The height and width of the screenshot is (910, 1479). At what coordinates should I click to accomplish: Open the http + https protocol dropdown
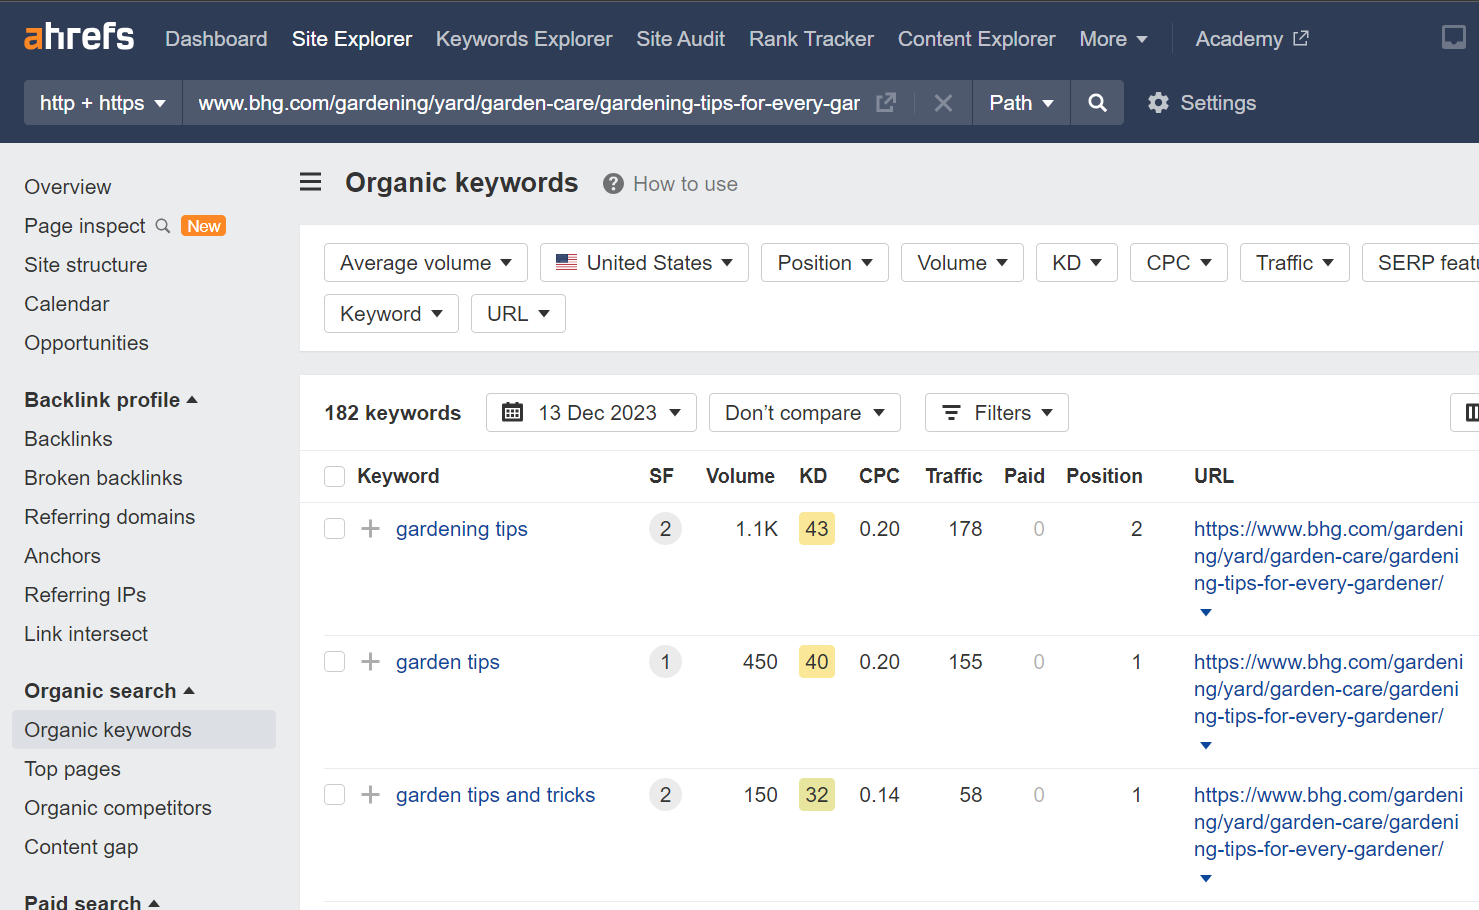pos(103,103)
